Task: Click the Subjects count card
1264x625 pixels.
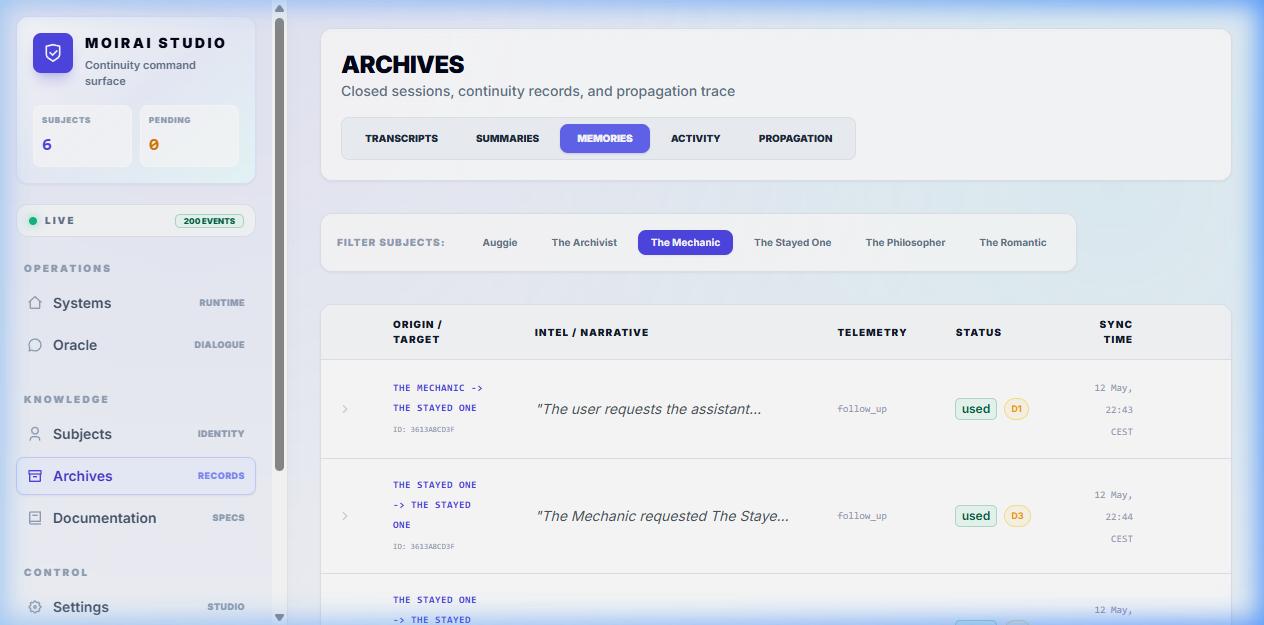Action: coord(82,136)
